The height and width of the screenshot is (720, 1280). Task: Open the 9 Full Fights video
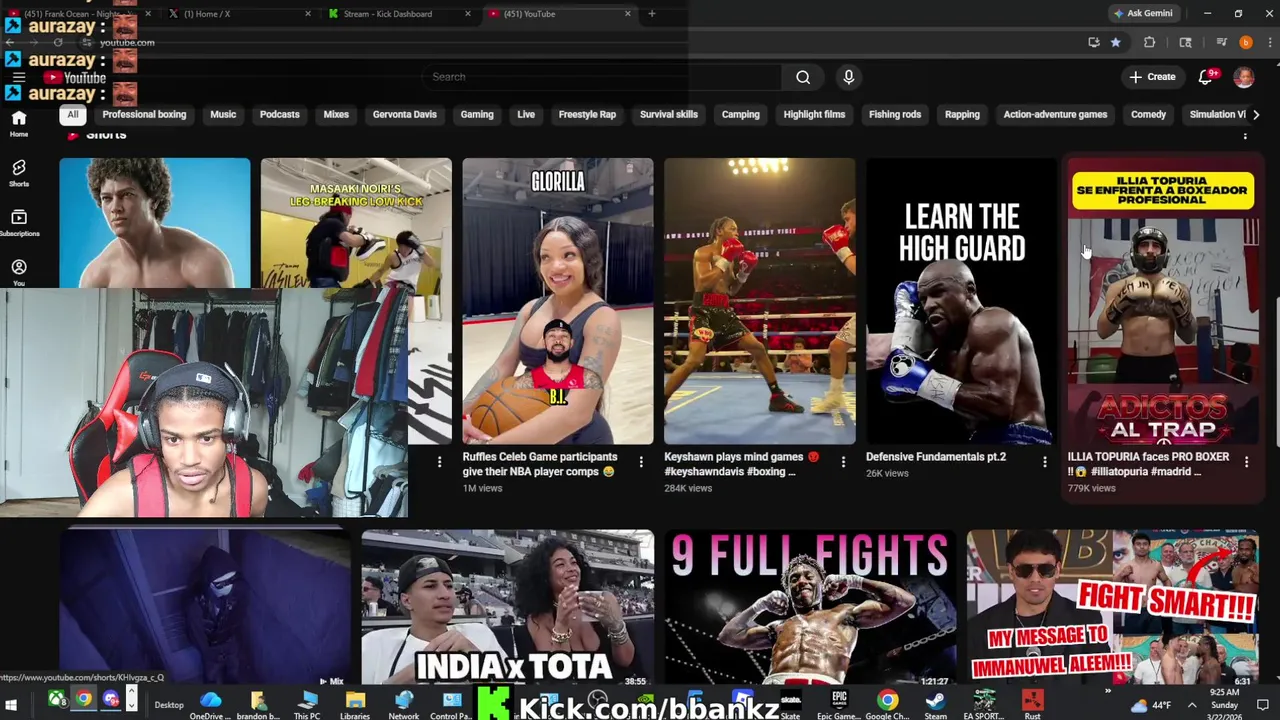click(810, 608)
